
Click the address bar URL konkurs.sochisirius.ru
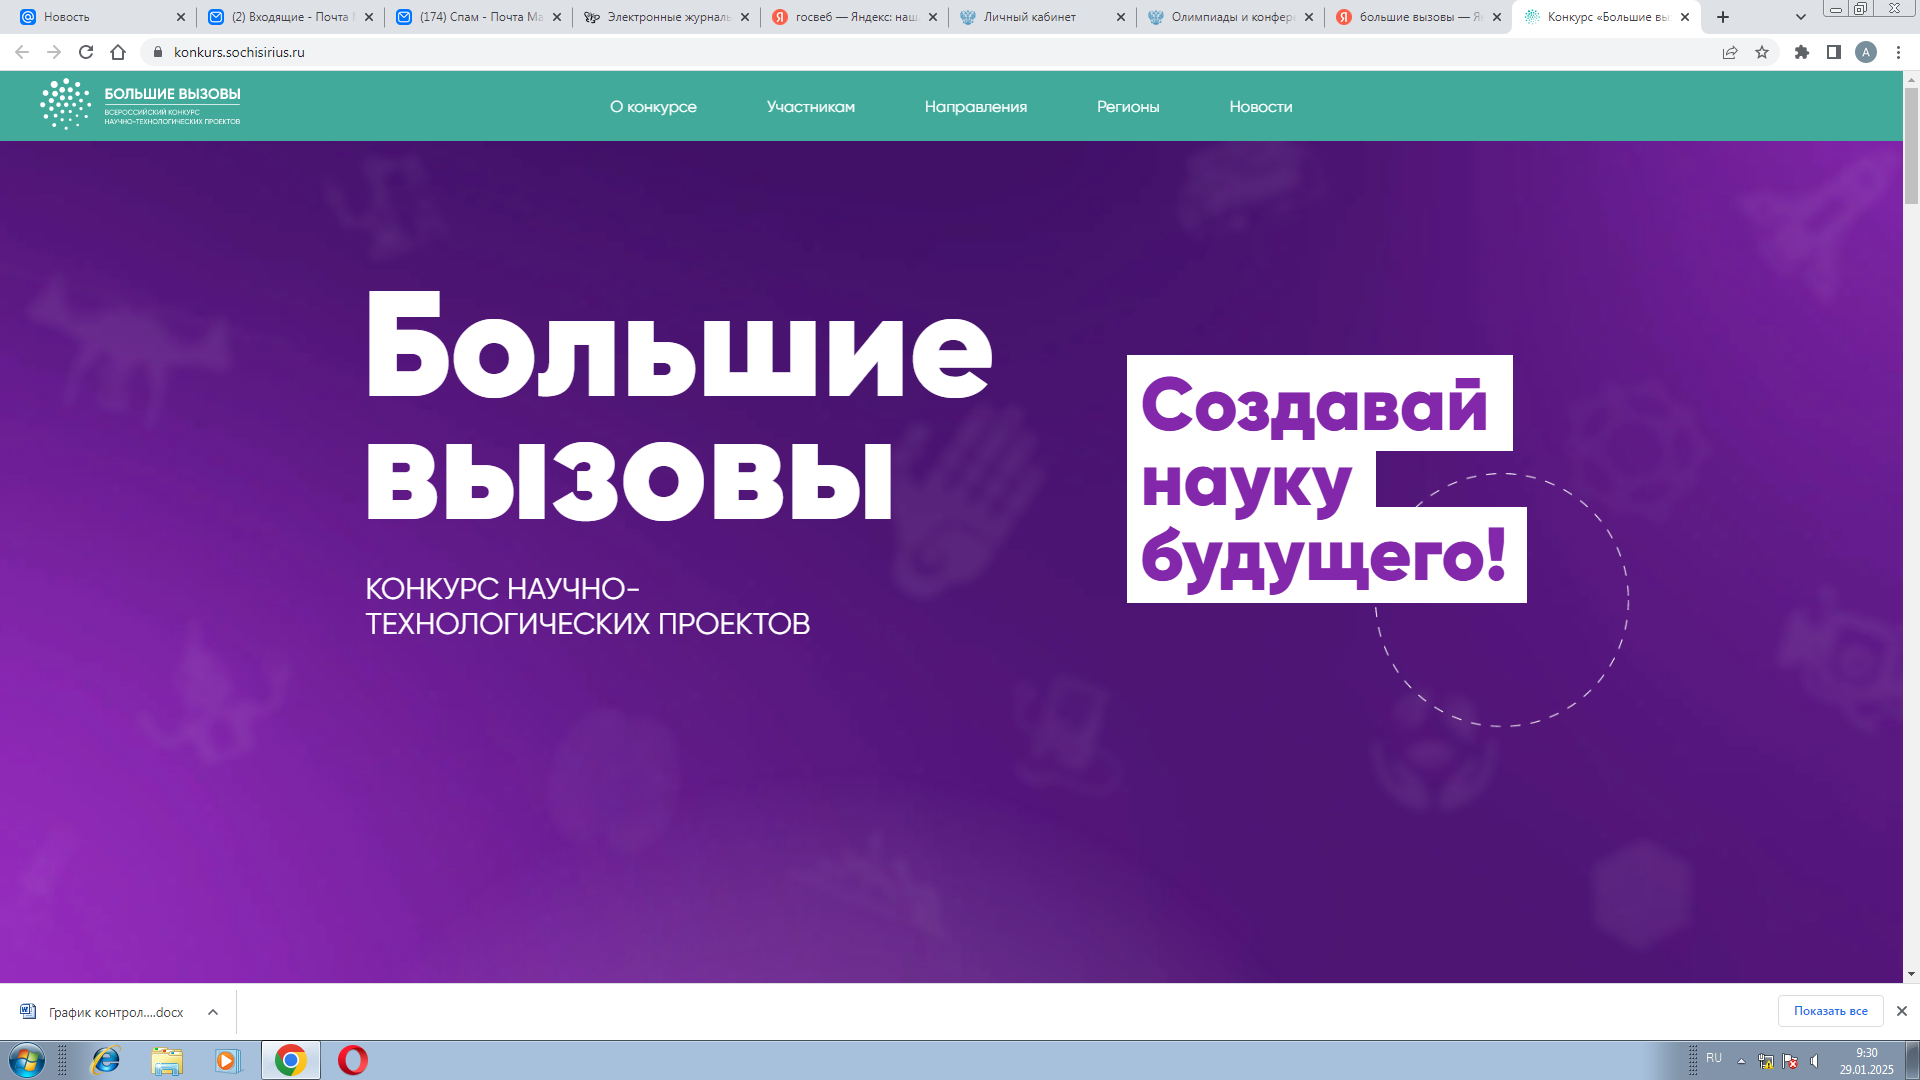[x=239, y=52]
